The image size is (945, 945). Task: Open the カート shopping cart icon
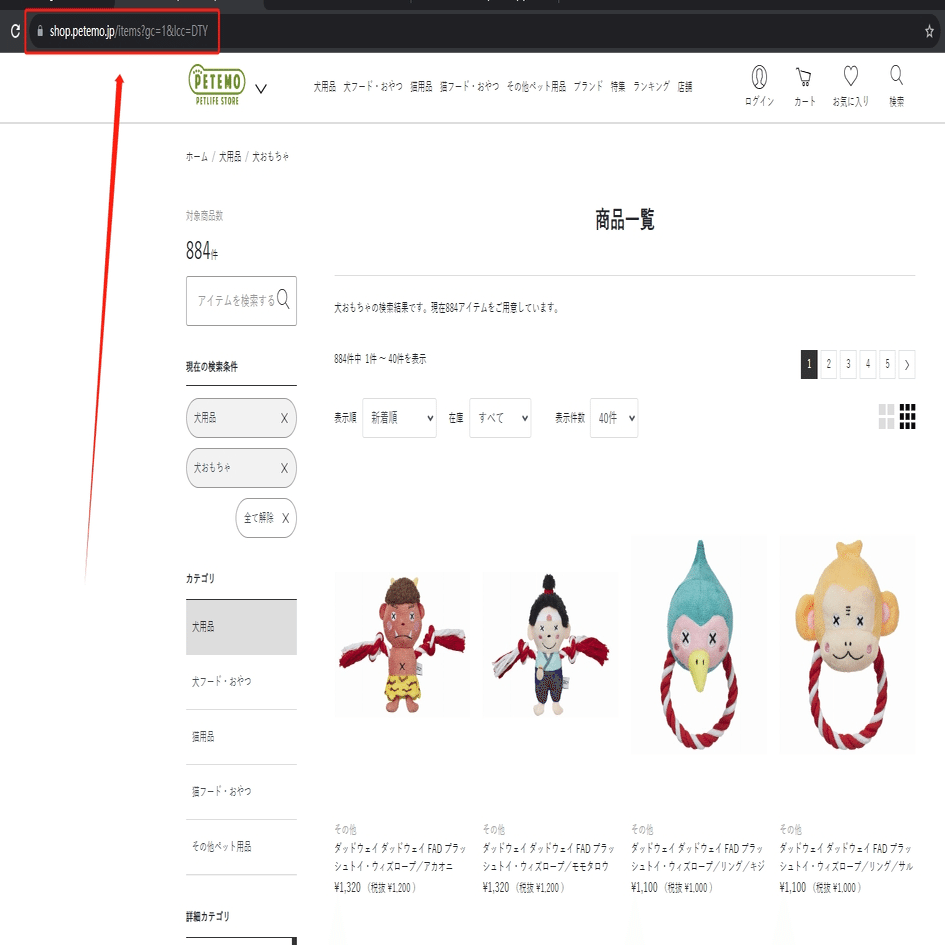tap(804, 86)
